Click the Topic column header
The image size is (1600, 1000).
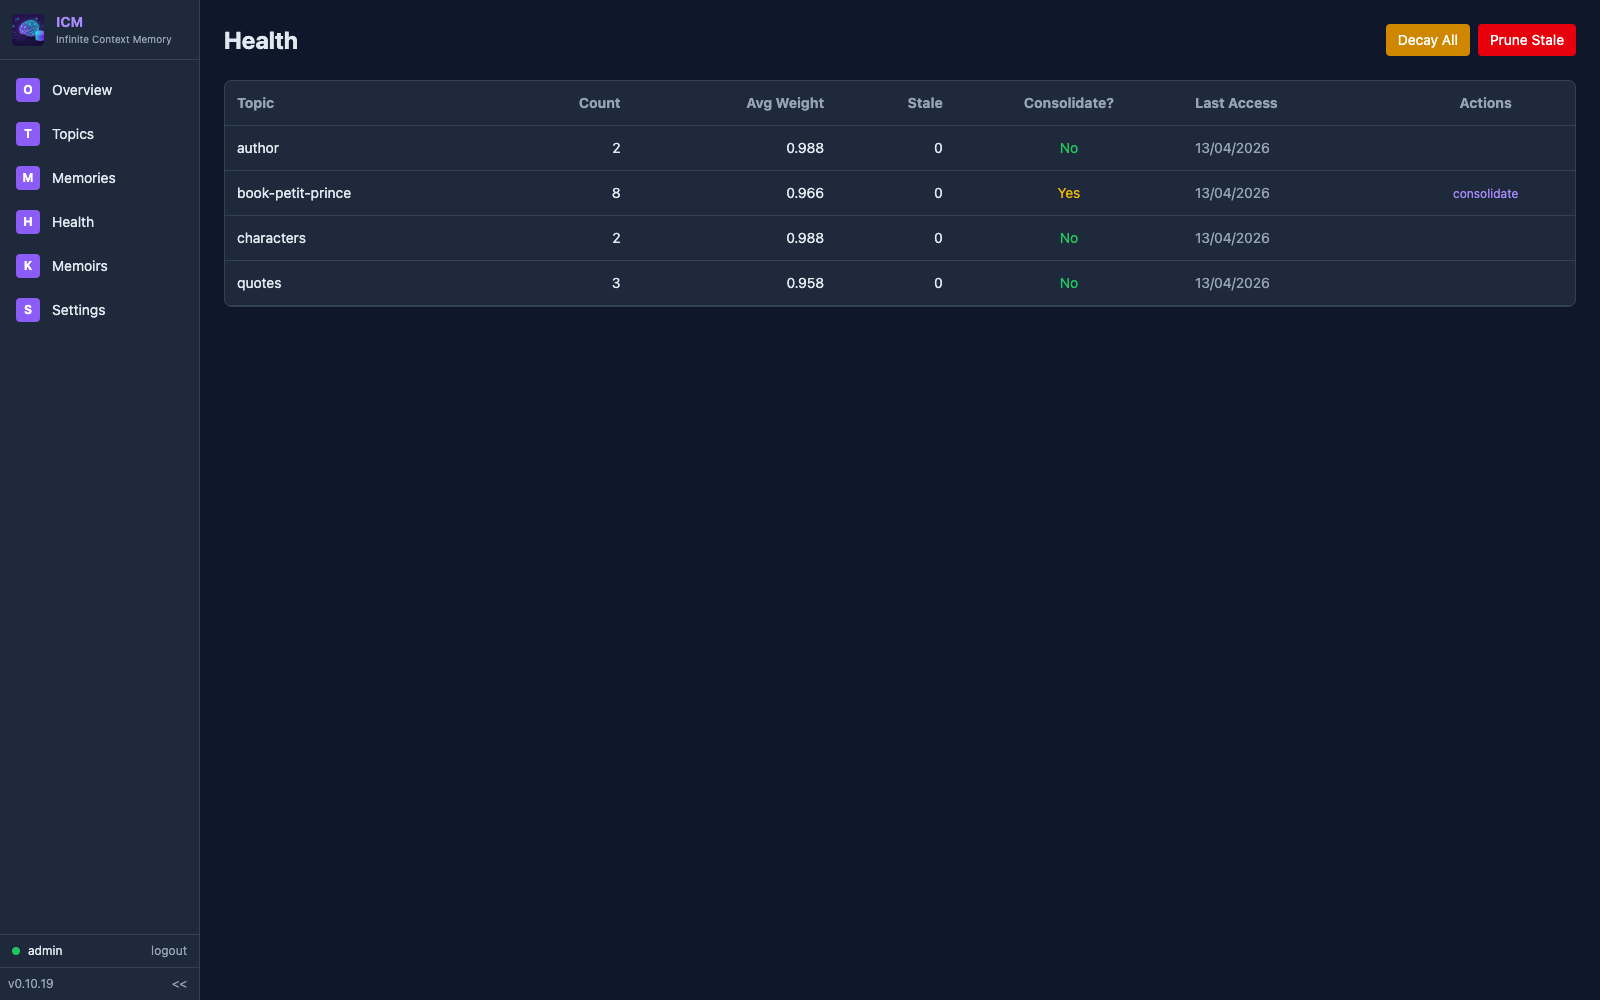pos(255,103)
